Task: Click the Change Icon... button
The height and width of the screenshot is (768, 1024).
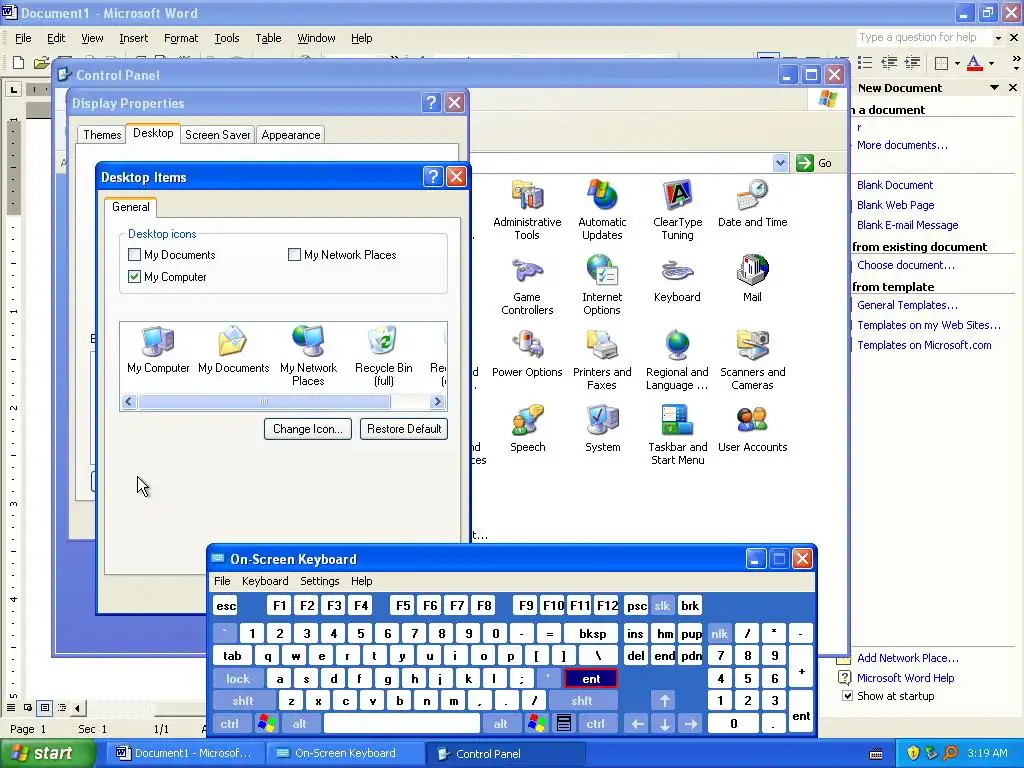Action: (308, 429)
